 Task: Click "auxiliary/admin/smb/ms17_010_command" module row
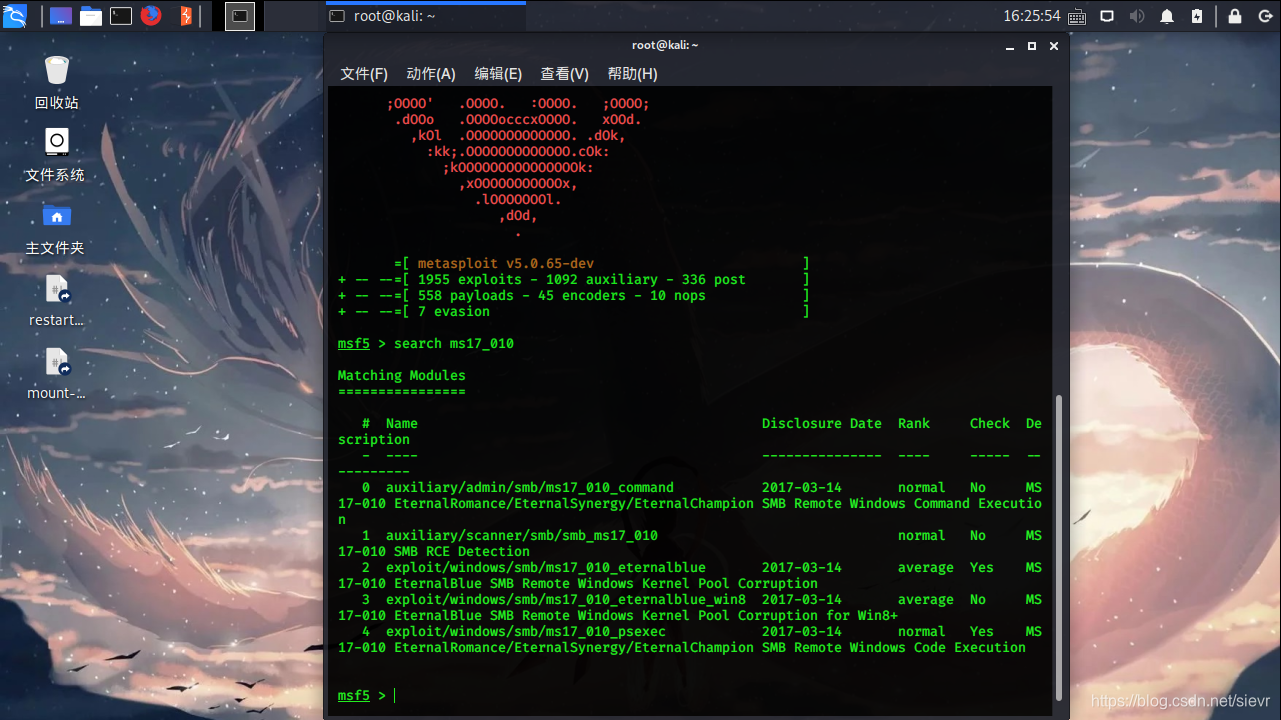pos(689,503)
